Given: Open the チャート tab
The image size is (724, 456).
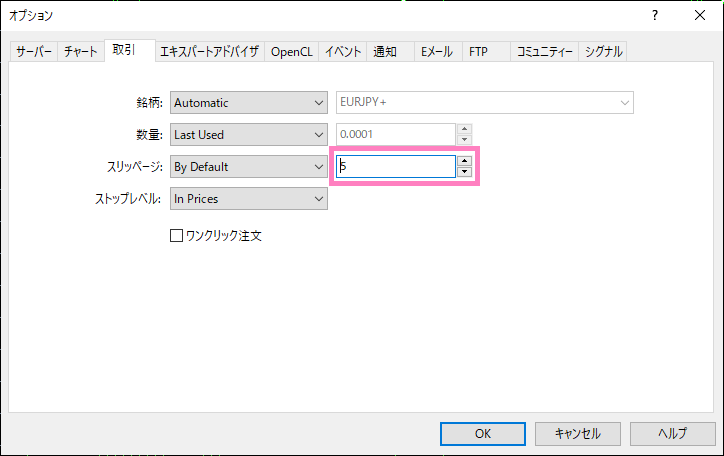Looking at the screenshot, I should [x=80, y=52].
